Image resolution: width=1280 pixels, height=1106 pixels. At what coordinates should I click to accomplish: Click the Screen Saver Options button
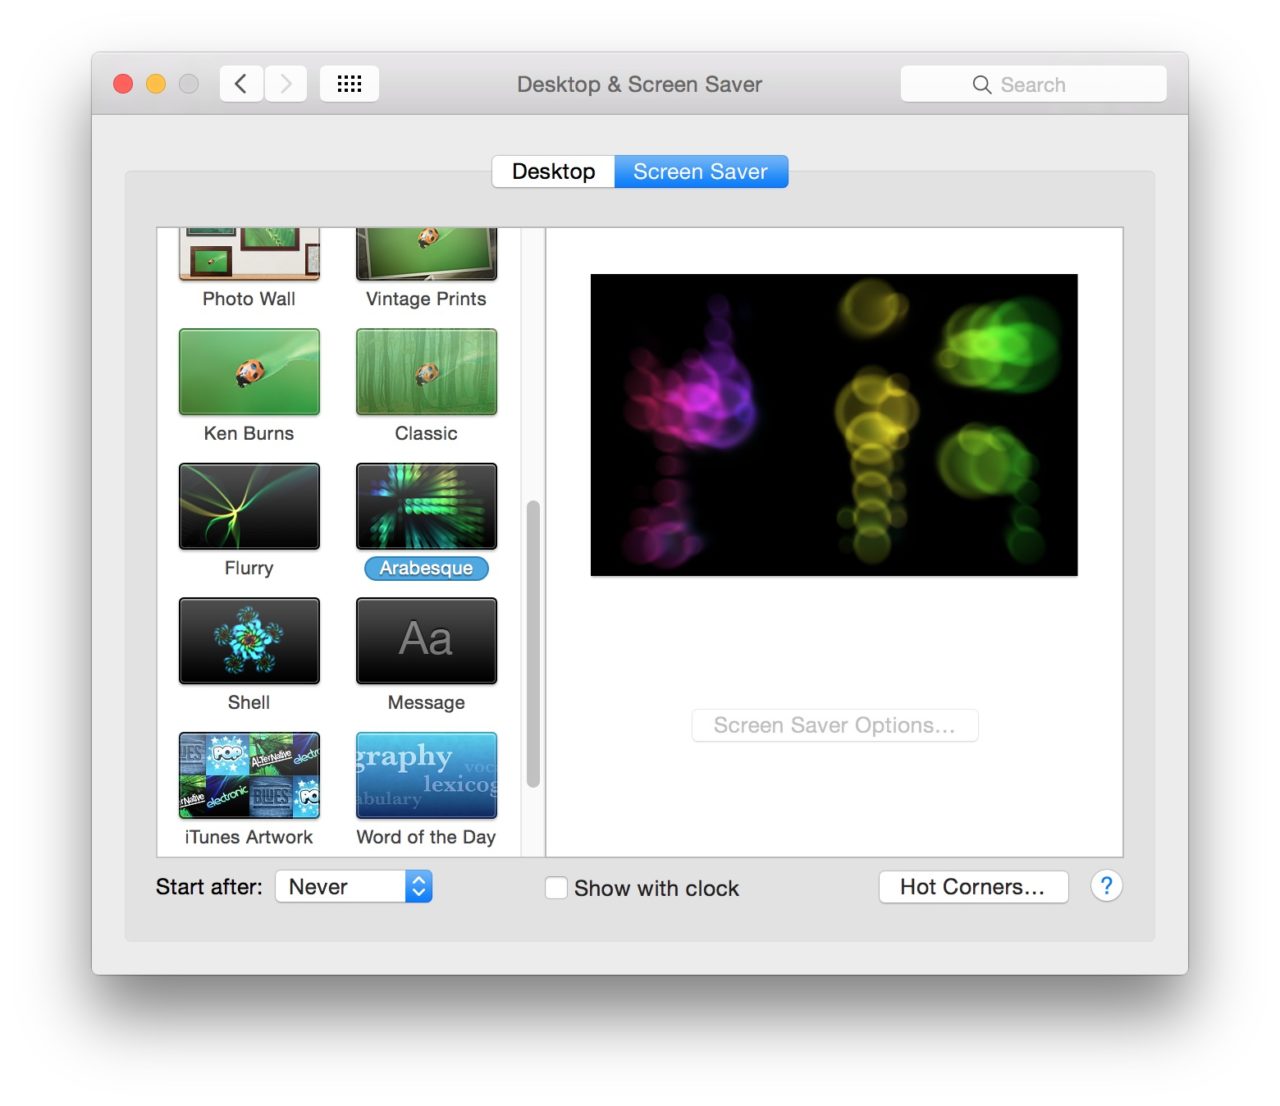point(835,725)
